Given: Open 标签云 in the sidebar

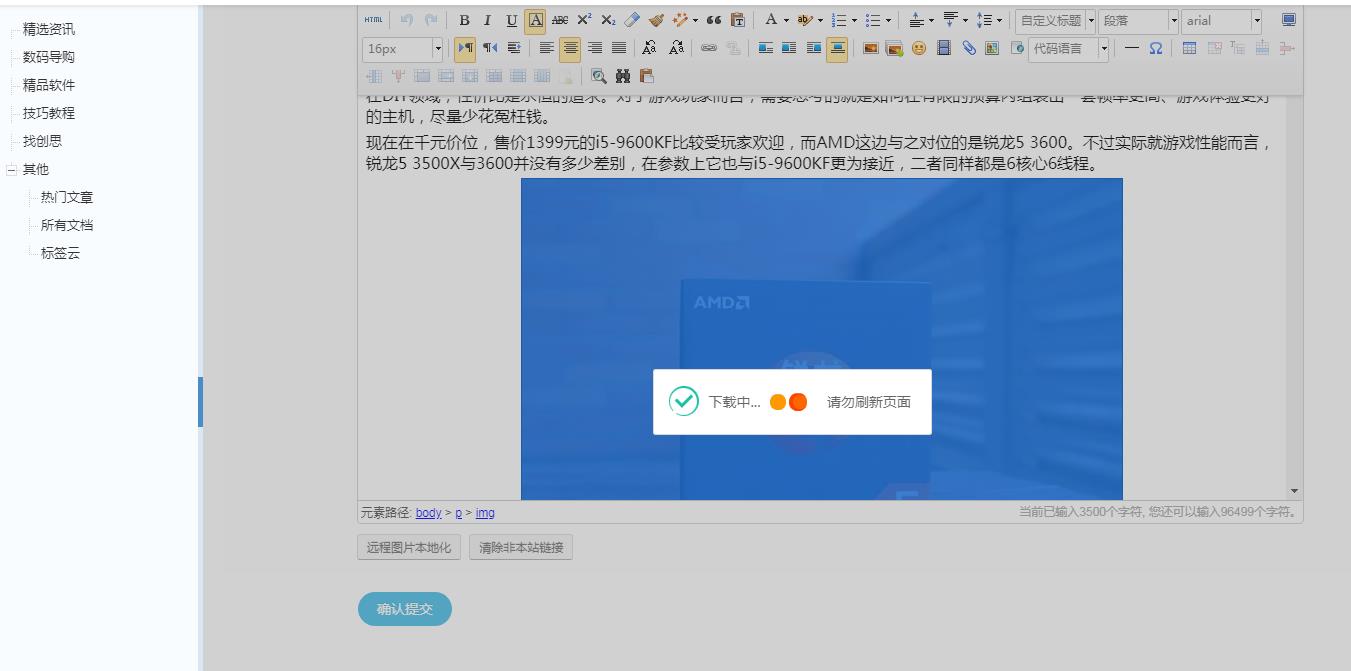Looking at the screenshot, I should coord(60,254).
